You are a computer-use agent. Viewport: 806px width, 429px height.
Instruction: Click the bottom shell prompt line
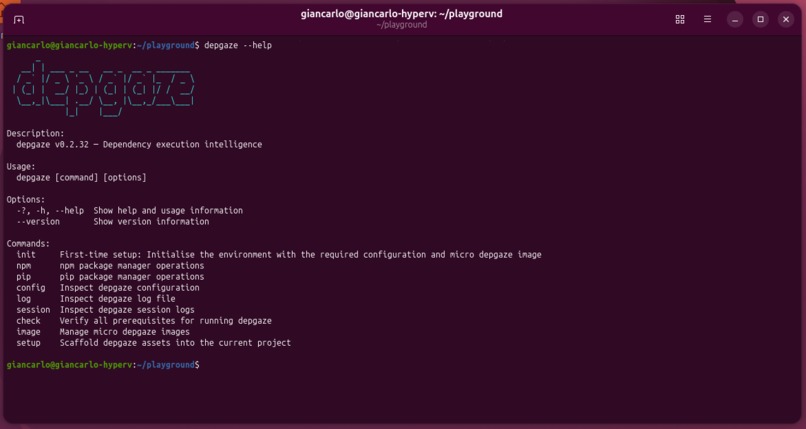point(103,365)
